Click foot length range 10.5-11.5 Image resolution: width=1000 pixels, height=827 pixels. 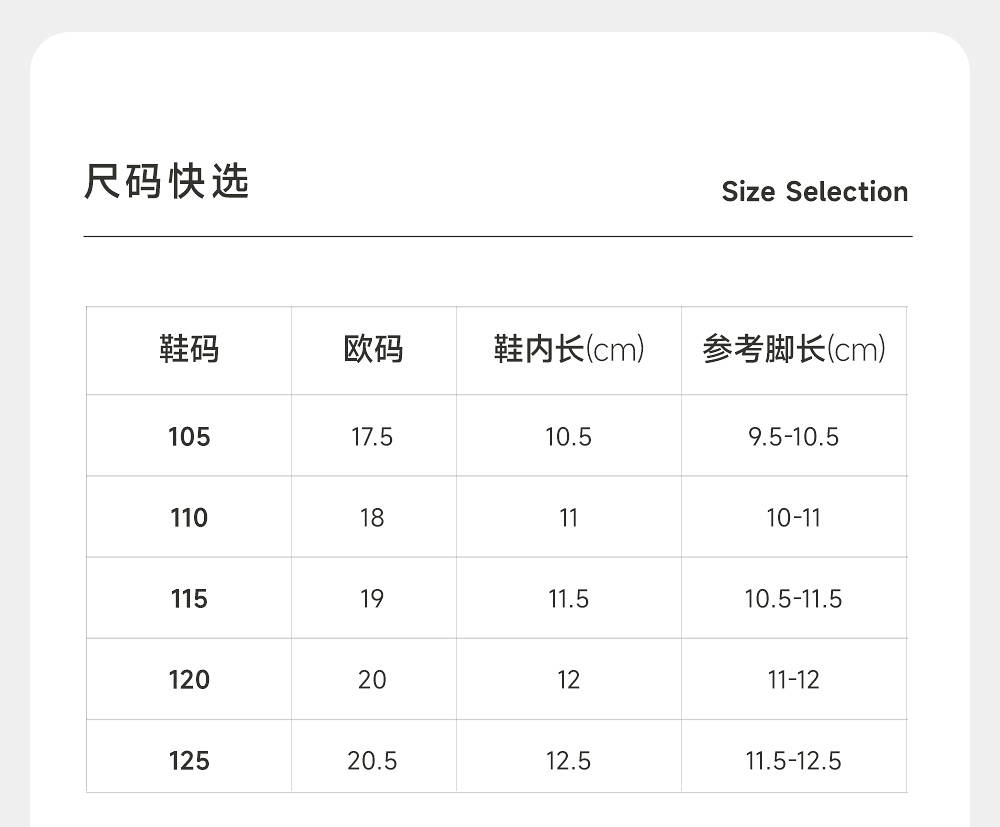(794, 599)
